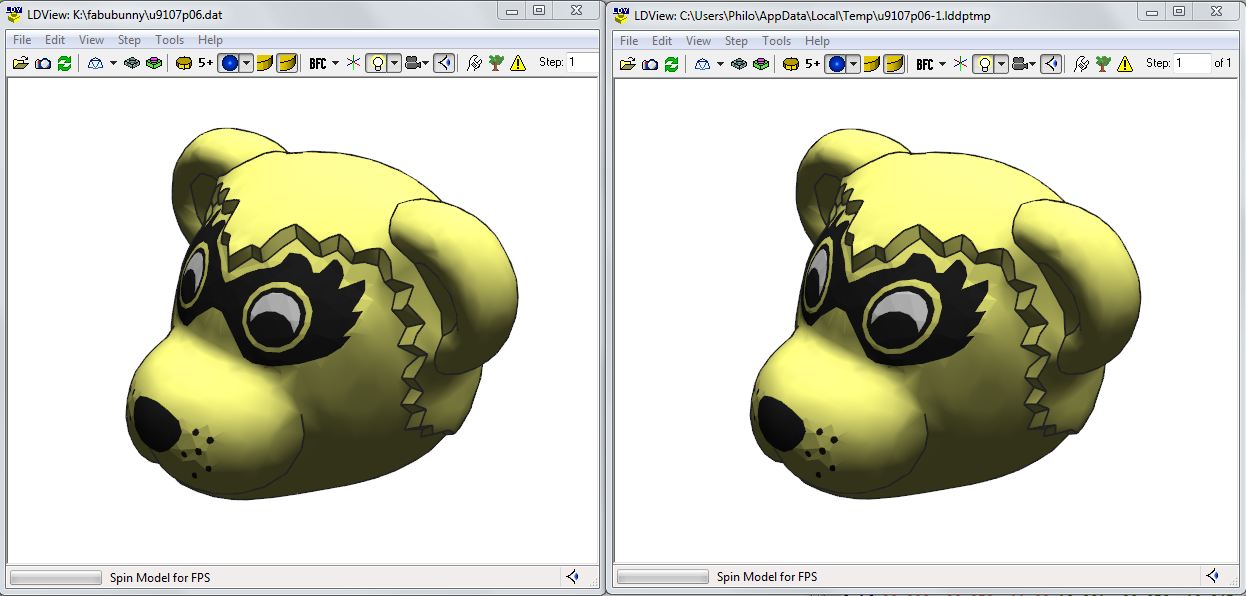Image resolution: width=1246 pixels, height=596 pixels.
Task: Click yellow cylinder primitive substitution icon, left window
Action: tap(184, 63)
